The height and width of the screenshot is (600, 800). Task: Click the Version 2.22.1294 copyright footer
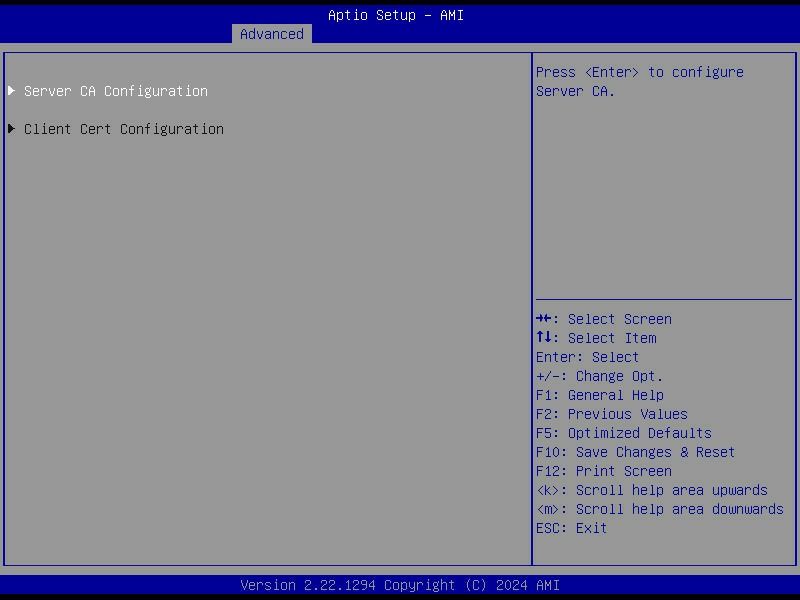[x=400, y=585]
